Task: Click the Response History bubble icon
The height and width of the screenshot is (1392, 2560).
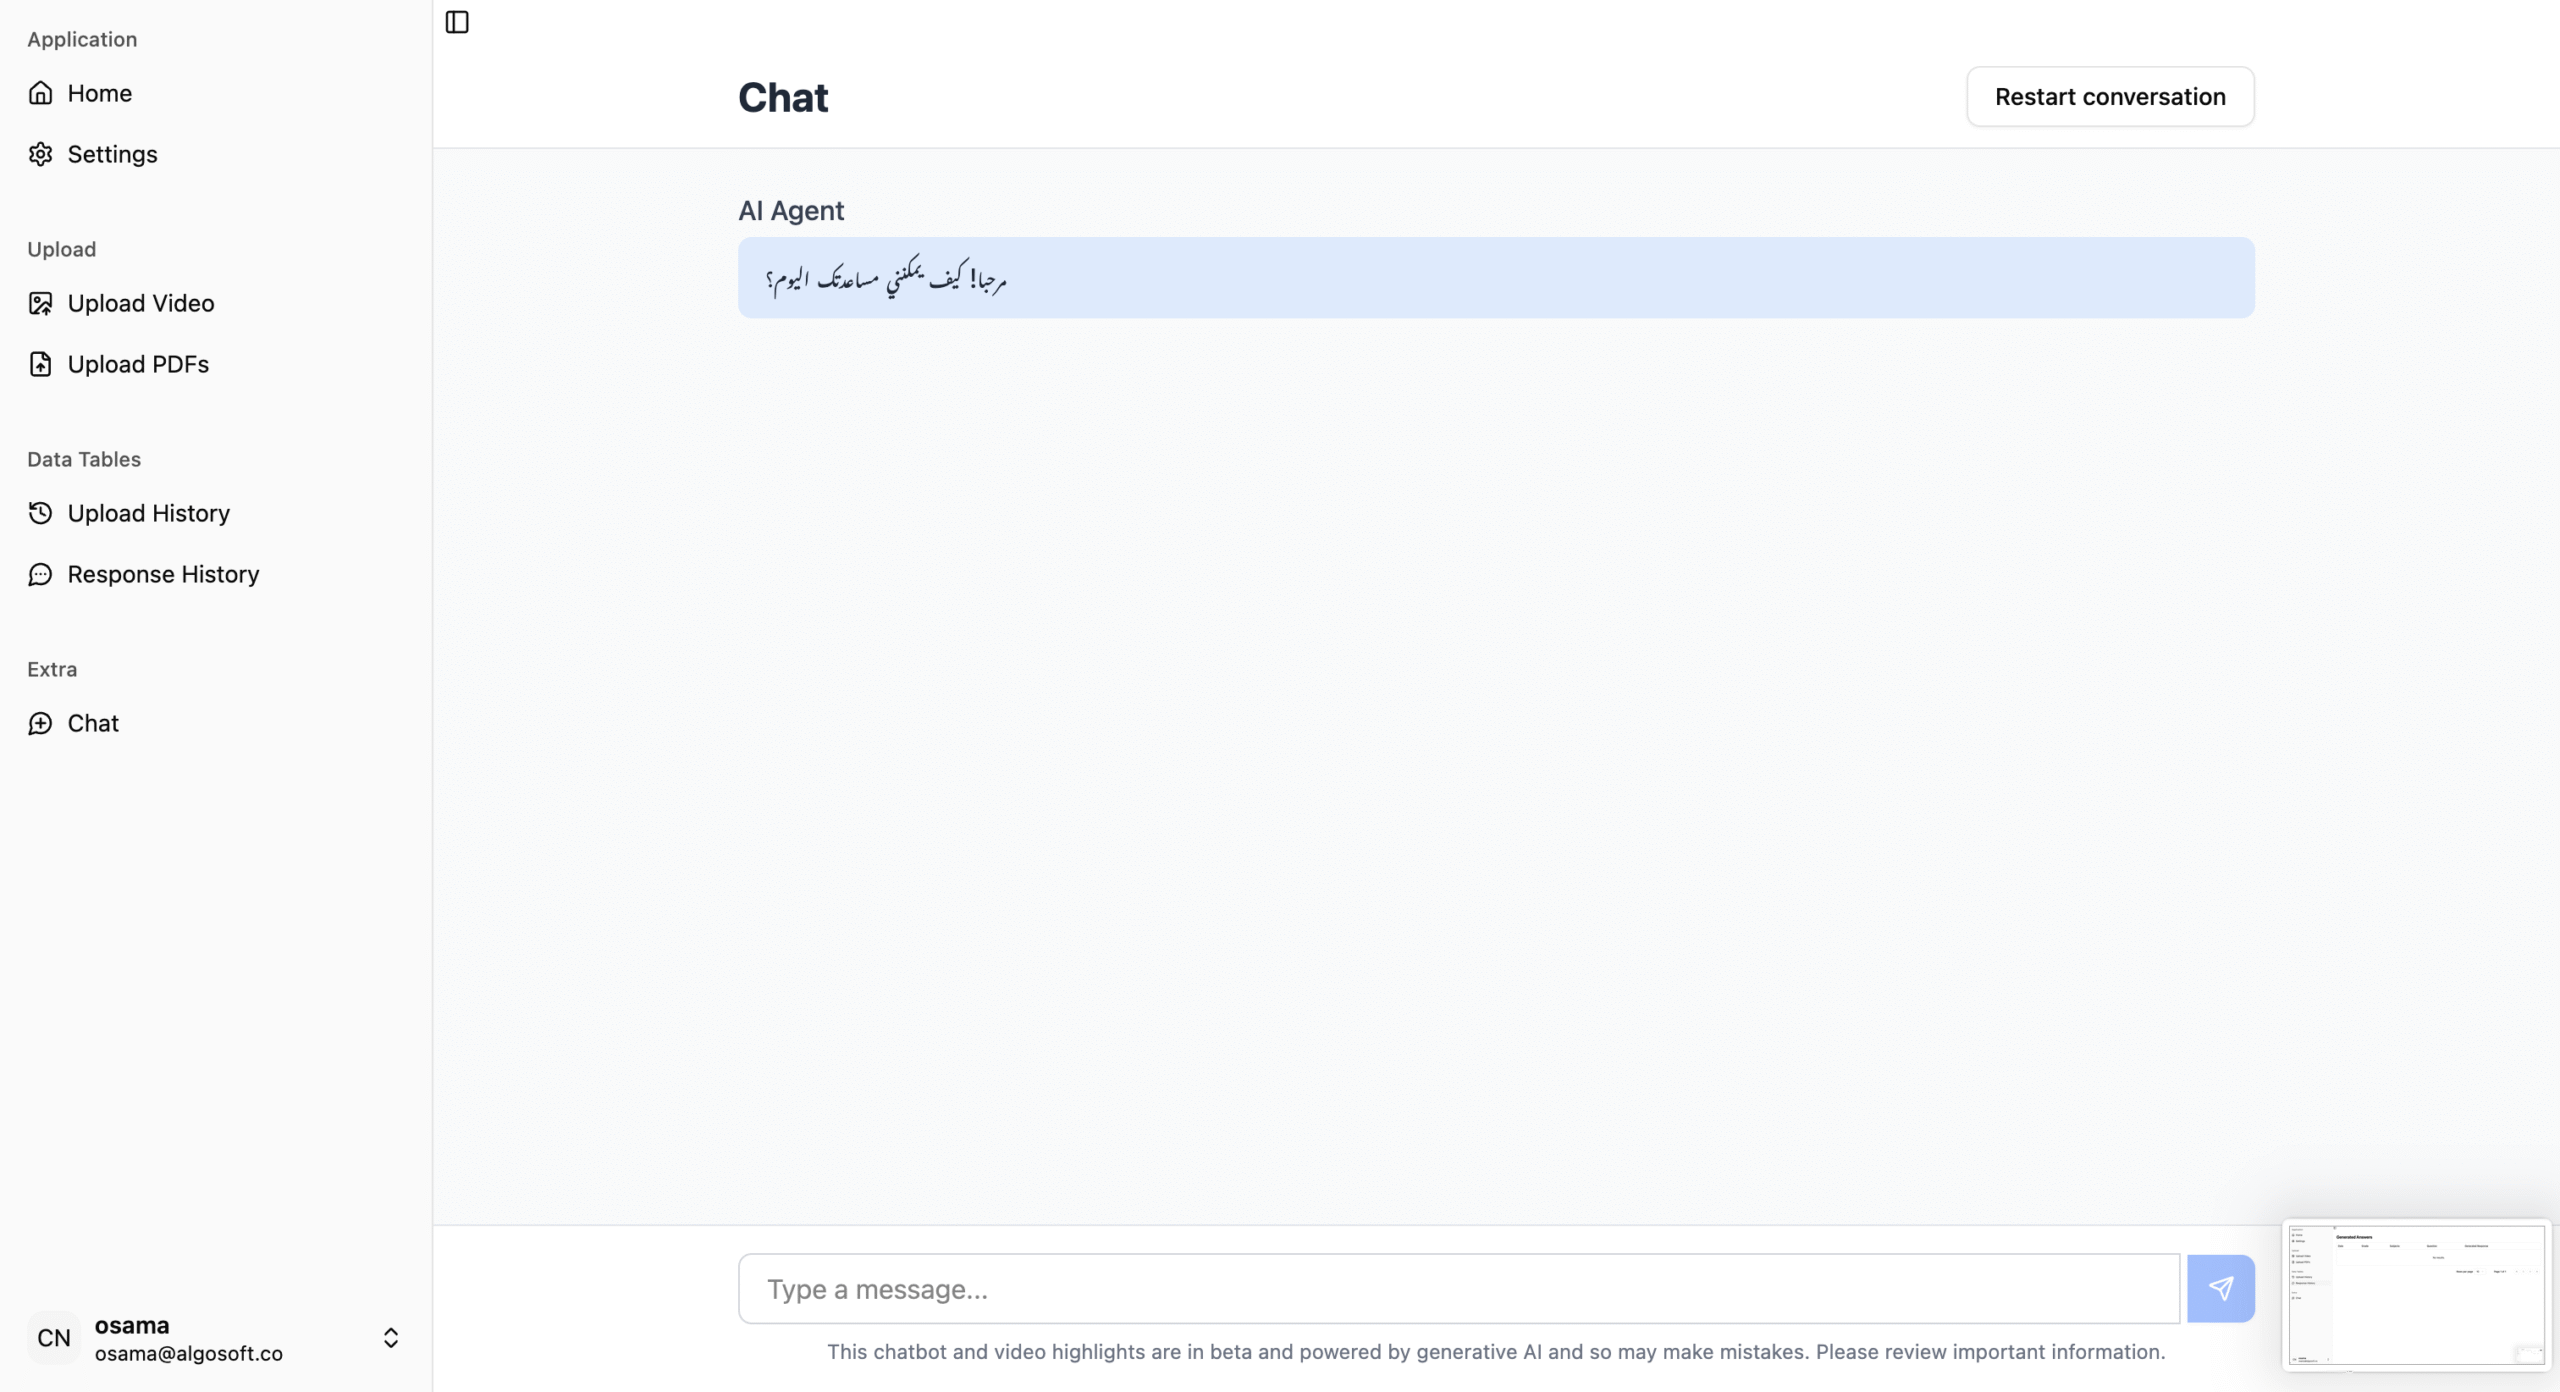Action: click(40, 574)
